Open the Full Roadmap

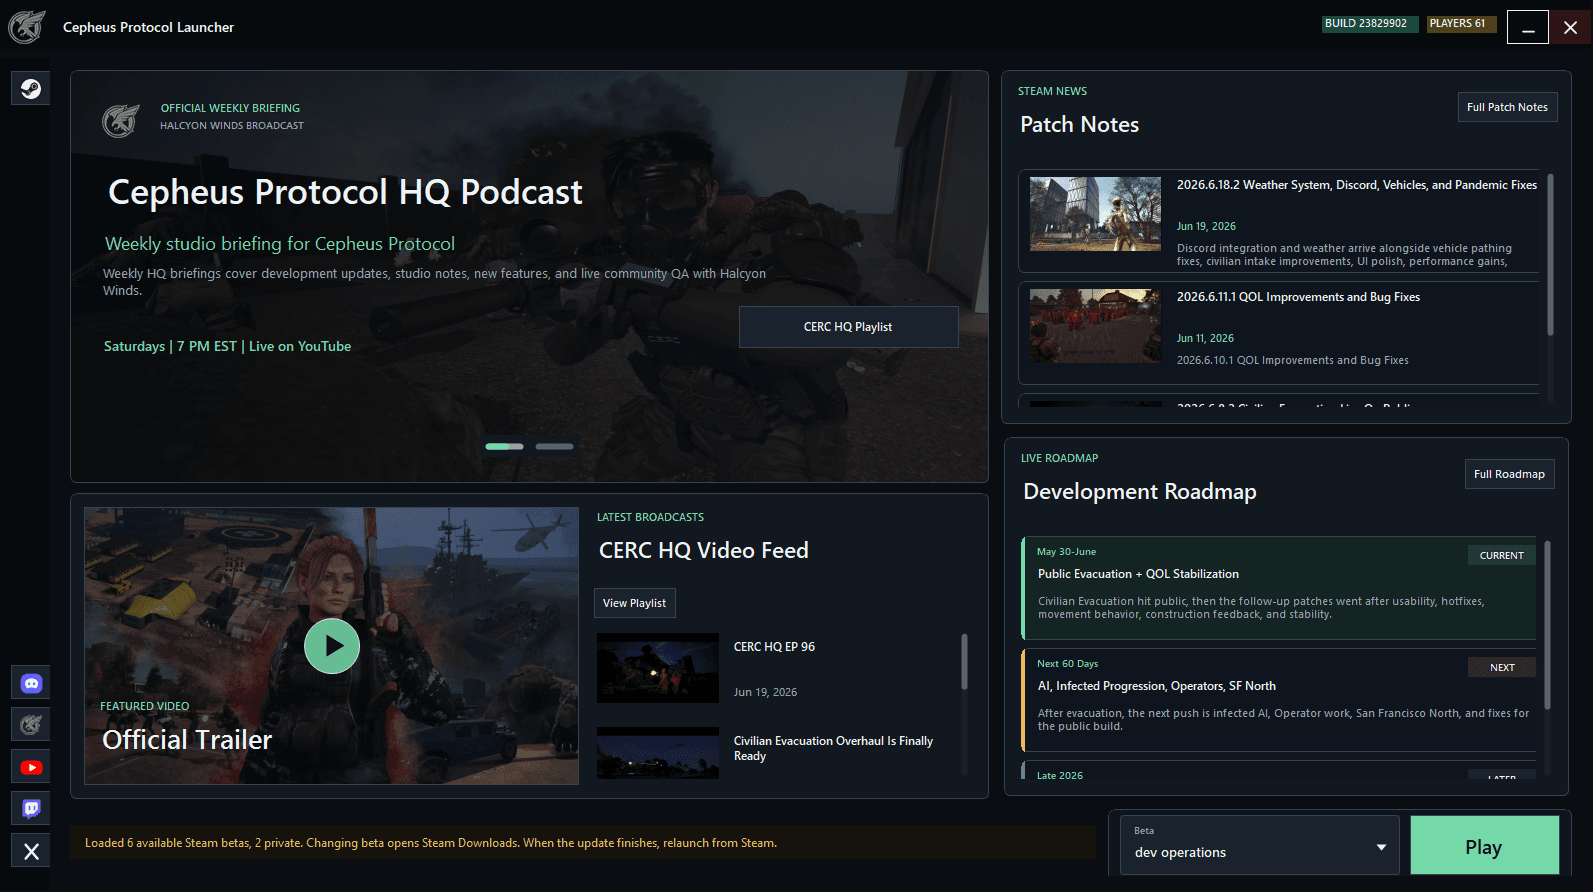click(x=1509, y=474)
